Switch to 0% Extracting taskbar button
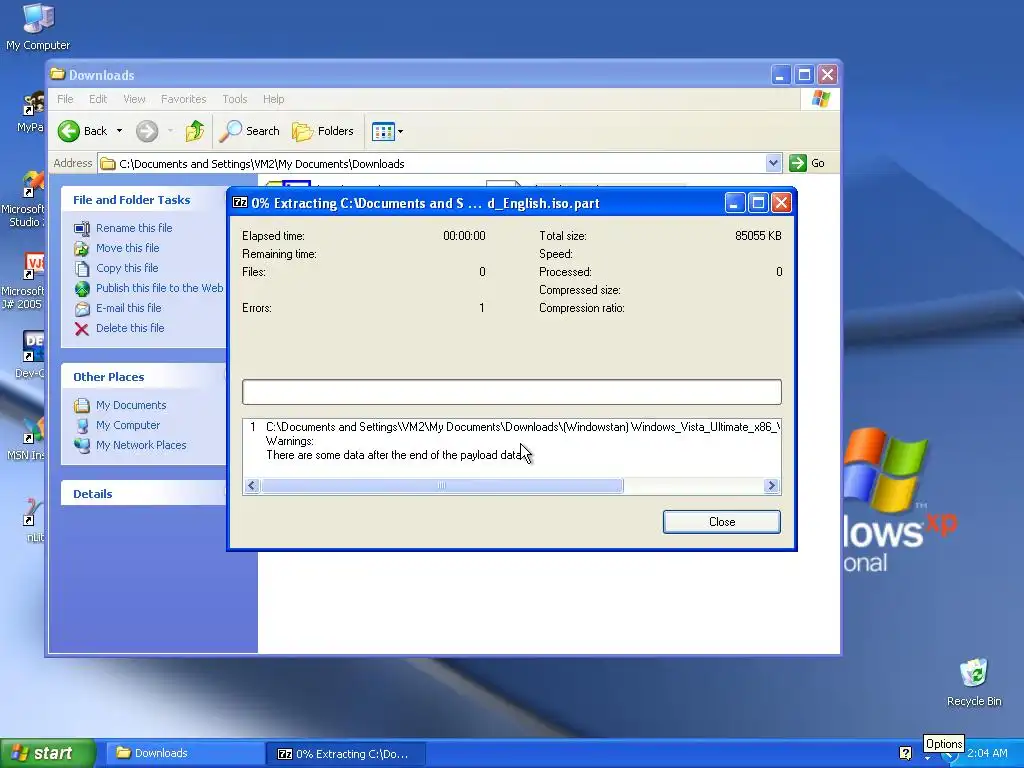 click(x=346, y=753)
